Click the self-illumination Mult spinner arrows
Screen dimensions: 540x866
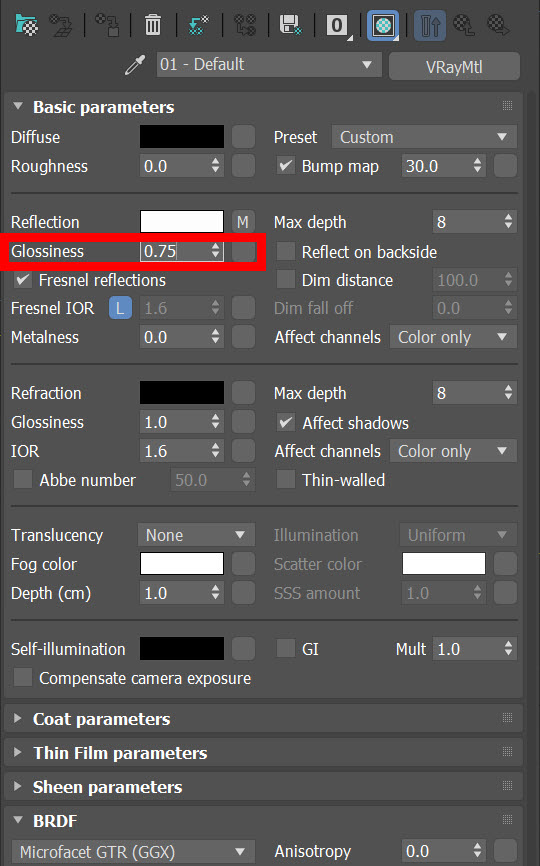[509, 649]
